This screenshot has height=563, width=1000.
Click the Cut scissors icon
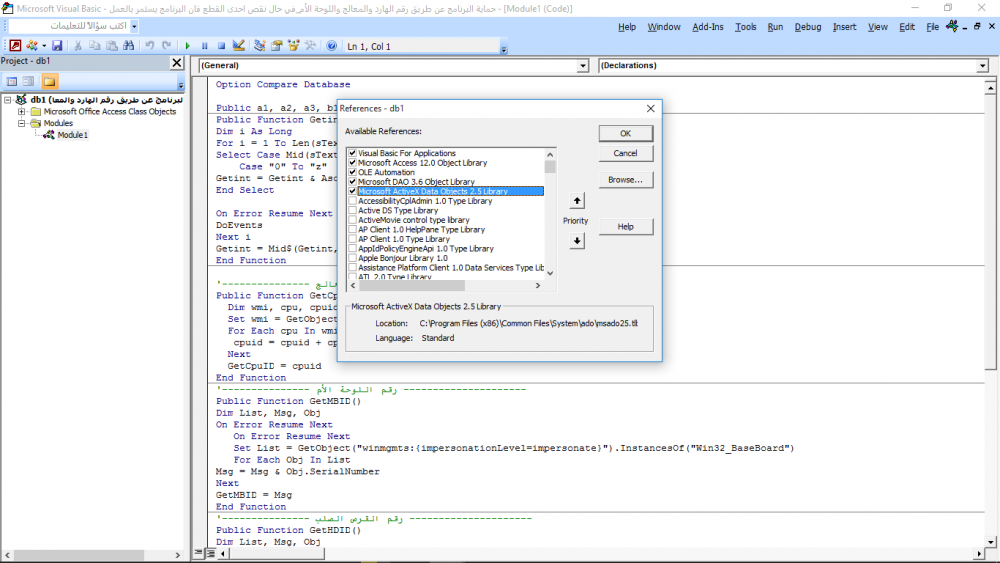point(78,45)
